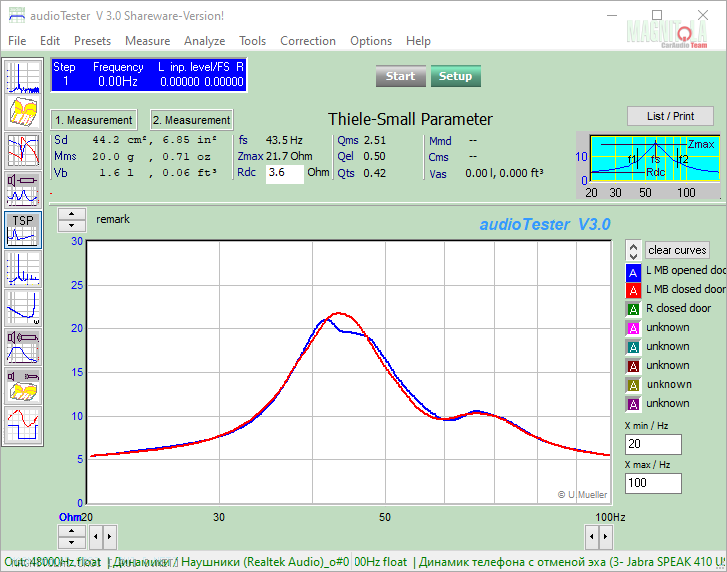The width and height of the screenshot is (727, 572).
Task: Click the green A curve swatch
Action: pos(633,309)
